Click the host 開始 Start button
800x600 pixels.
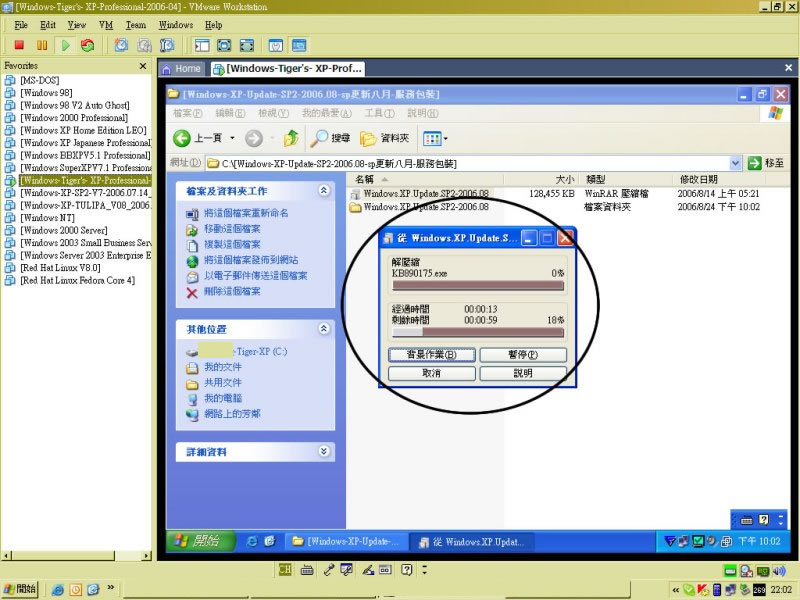tap(20, 589)
